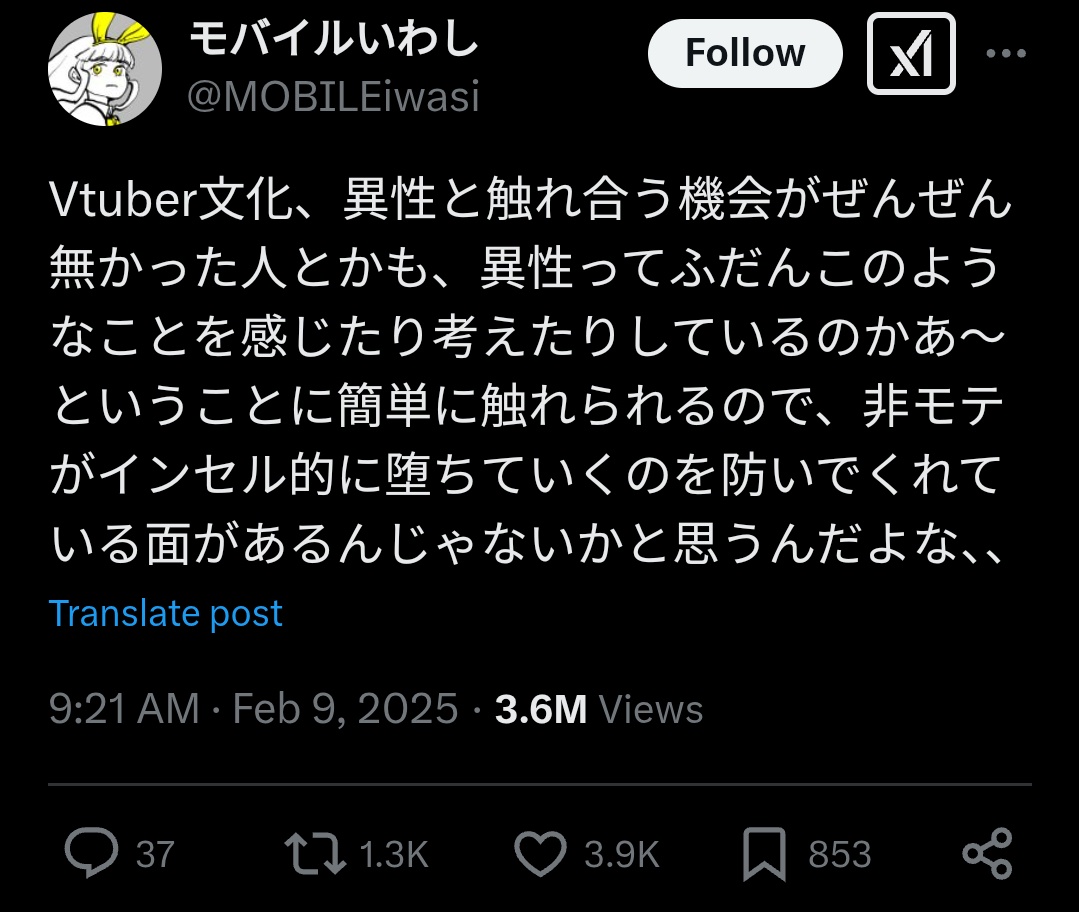Open the Grok explain icon

pyautogui.click(x=910, y=53)
